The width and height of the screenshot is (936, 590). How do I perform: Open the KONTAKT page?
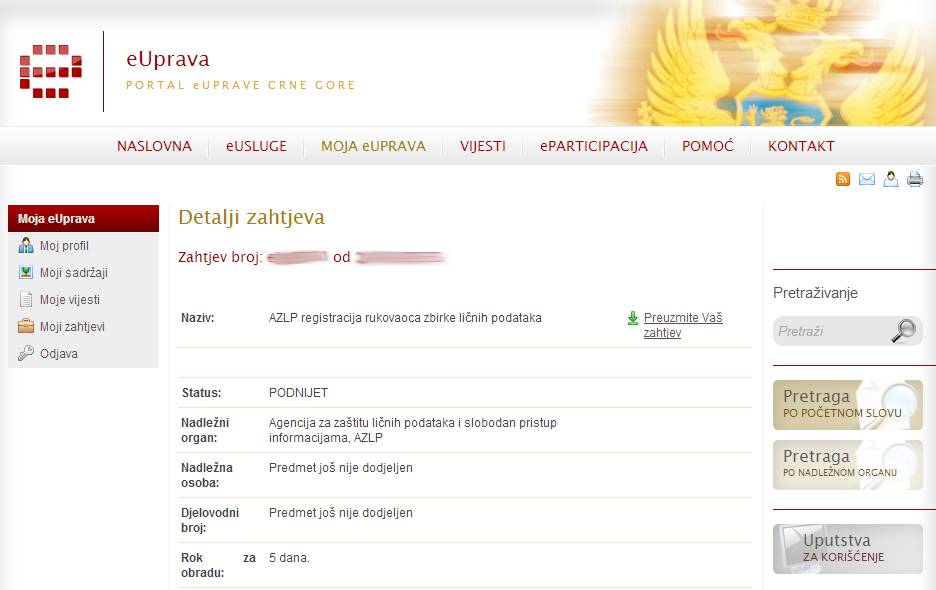coord(801,146)
